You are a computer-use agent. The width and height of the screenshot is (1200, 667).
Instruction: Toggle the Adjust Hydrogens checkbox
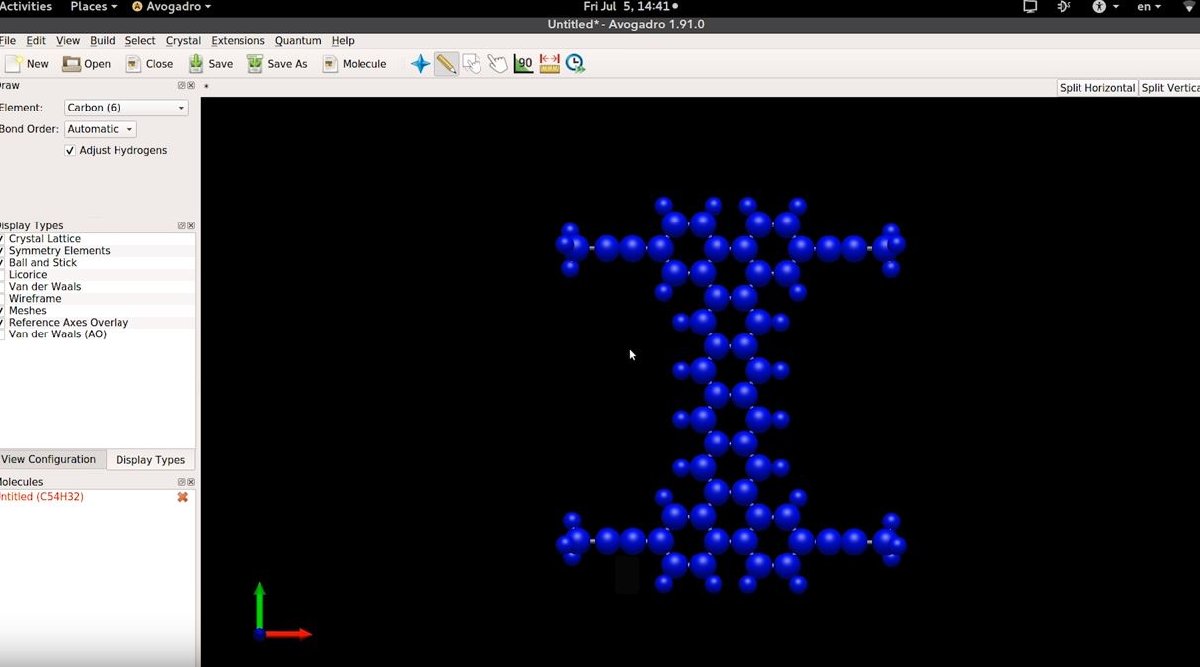(x=70, y=150)
